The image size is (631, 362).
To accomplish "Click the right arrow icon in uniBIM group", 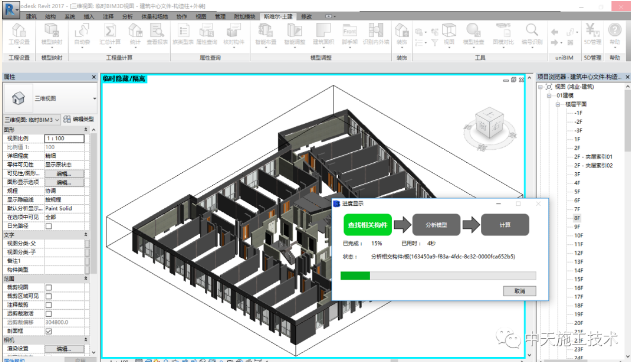I will 555,42.
